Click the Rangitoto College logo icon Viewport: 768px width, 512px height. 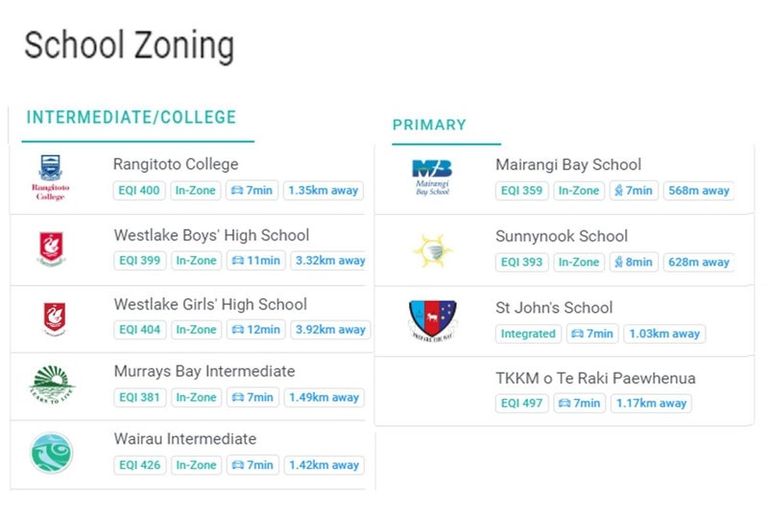coord(51,178)
